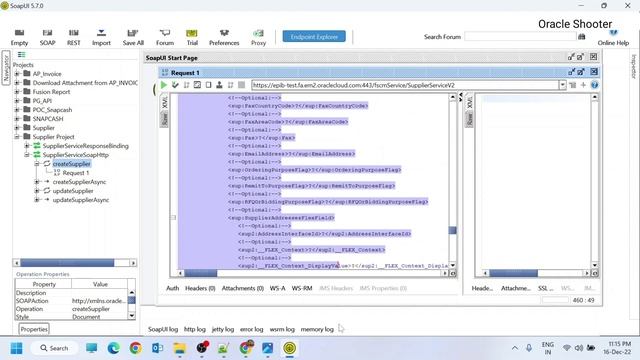Open the endpoint URL dropdown arrow

pyautogui.click(x=562, y=85)
